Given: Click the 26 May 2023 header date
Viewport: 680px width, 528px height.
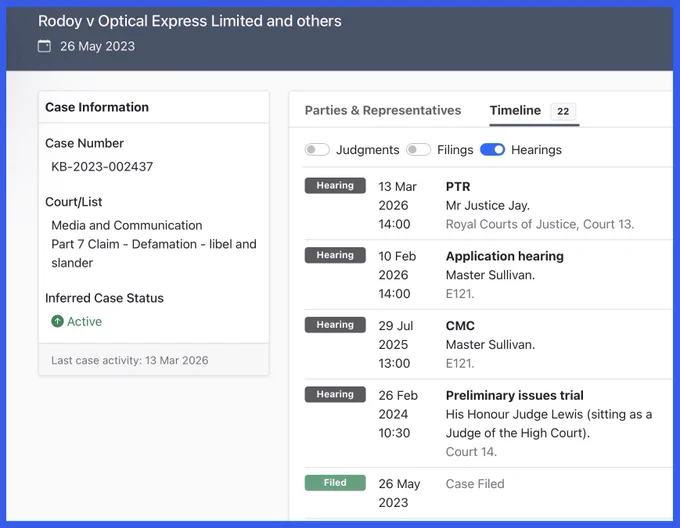Looking at the screenshot, I should pos(98,46).
